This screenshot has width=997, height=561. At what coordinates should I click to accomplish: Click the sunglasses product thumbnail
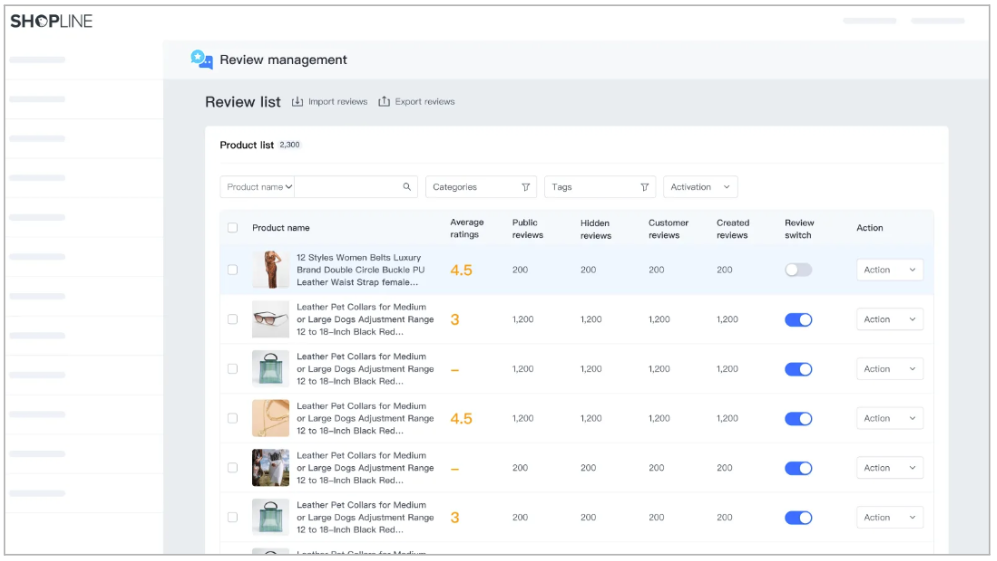(270, 319)
